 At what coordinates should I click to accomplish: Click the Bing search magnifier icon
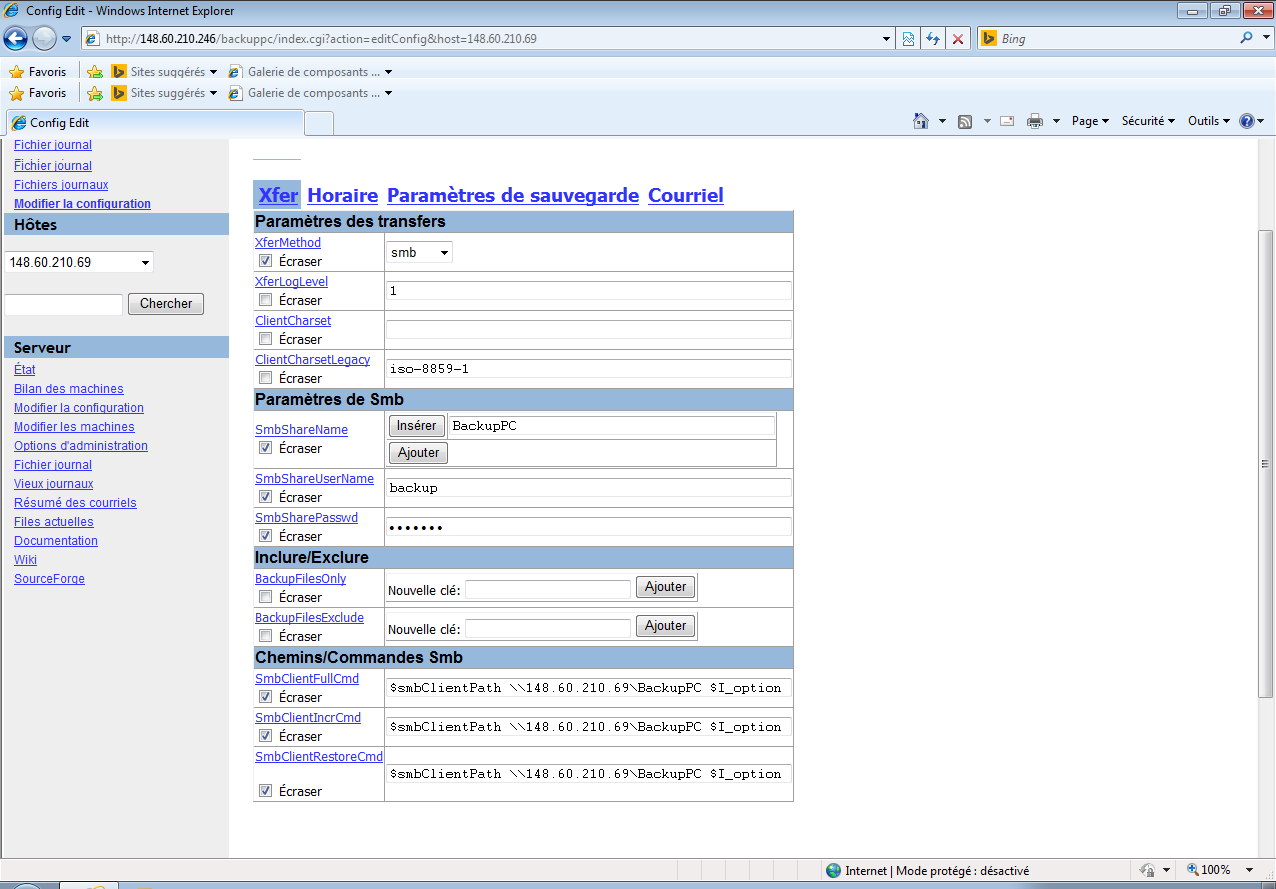(1246, 39)
